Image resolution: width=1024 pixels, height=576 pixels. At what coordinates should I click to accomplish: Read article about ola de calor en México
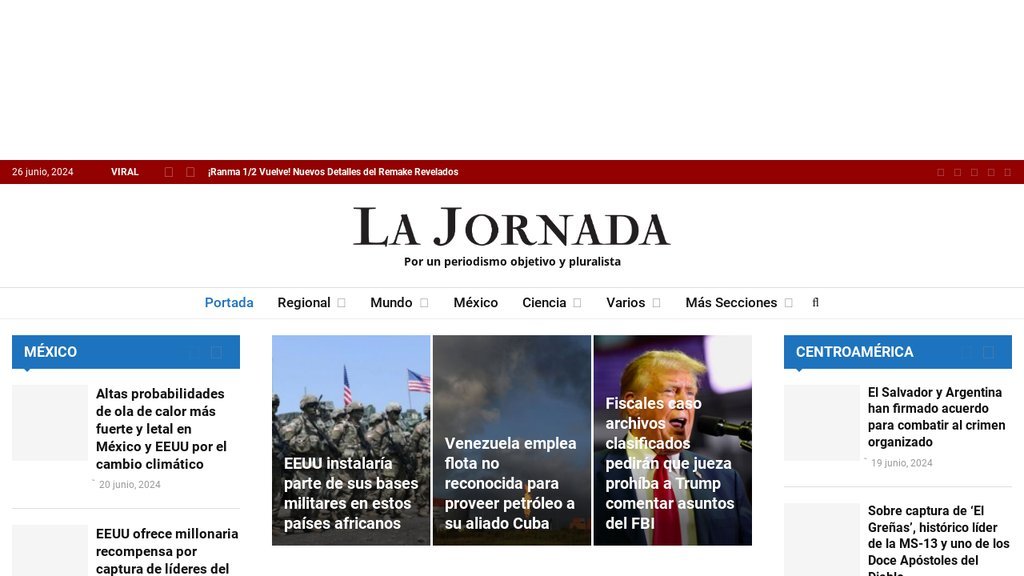point(161,428)
